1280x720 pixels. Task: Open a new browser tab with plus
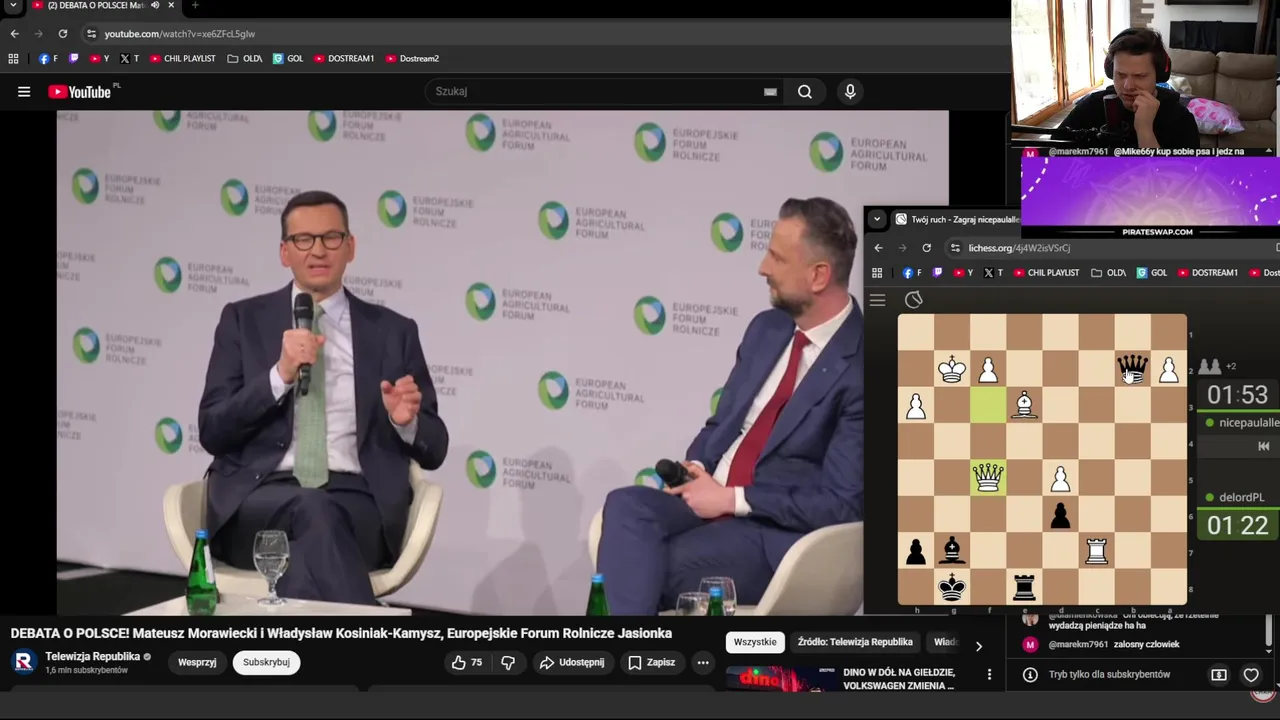click(195, 6)
